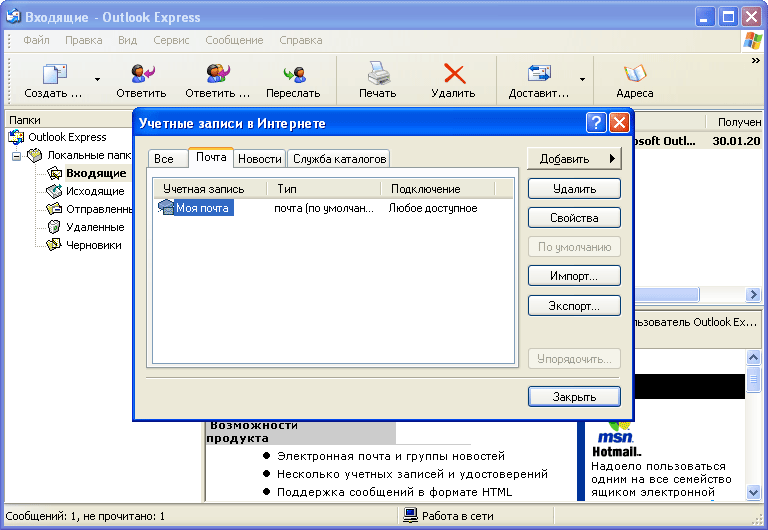Click the dialog help question mark button
This screenshot has width=768, height=530.
(596, 123)
